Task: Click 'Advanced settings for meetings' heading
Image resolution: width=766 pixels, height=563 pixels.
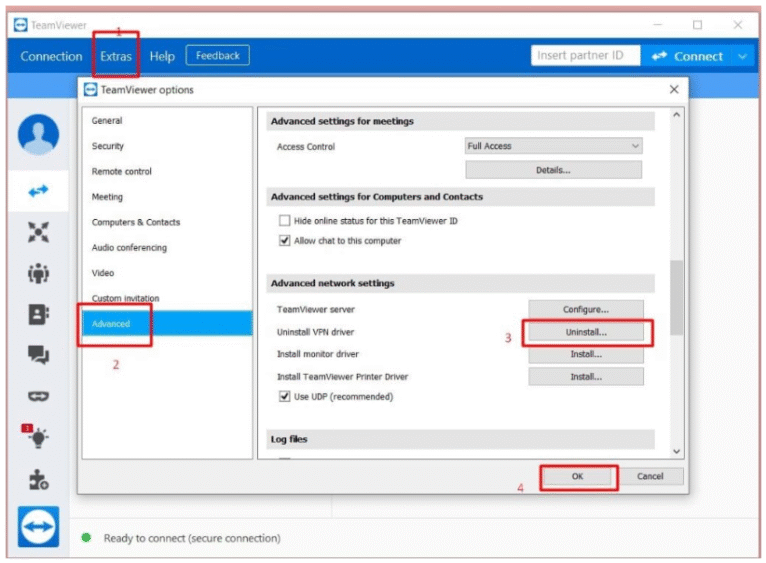Action: click(x=342, y=121)
